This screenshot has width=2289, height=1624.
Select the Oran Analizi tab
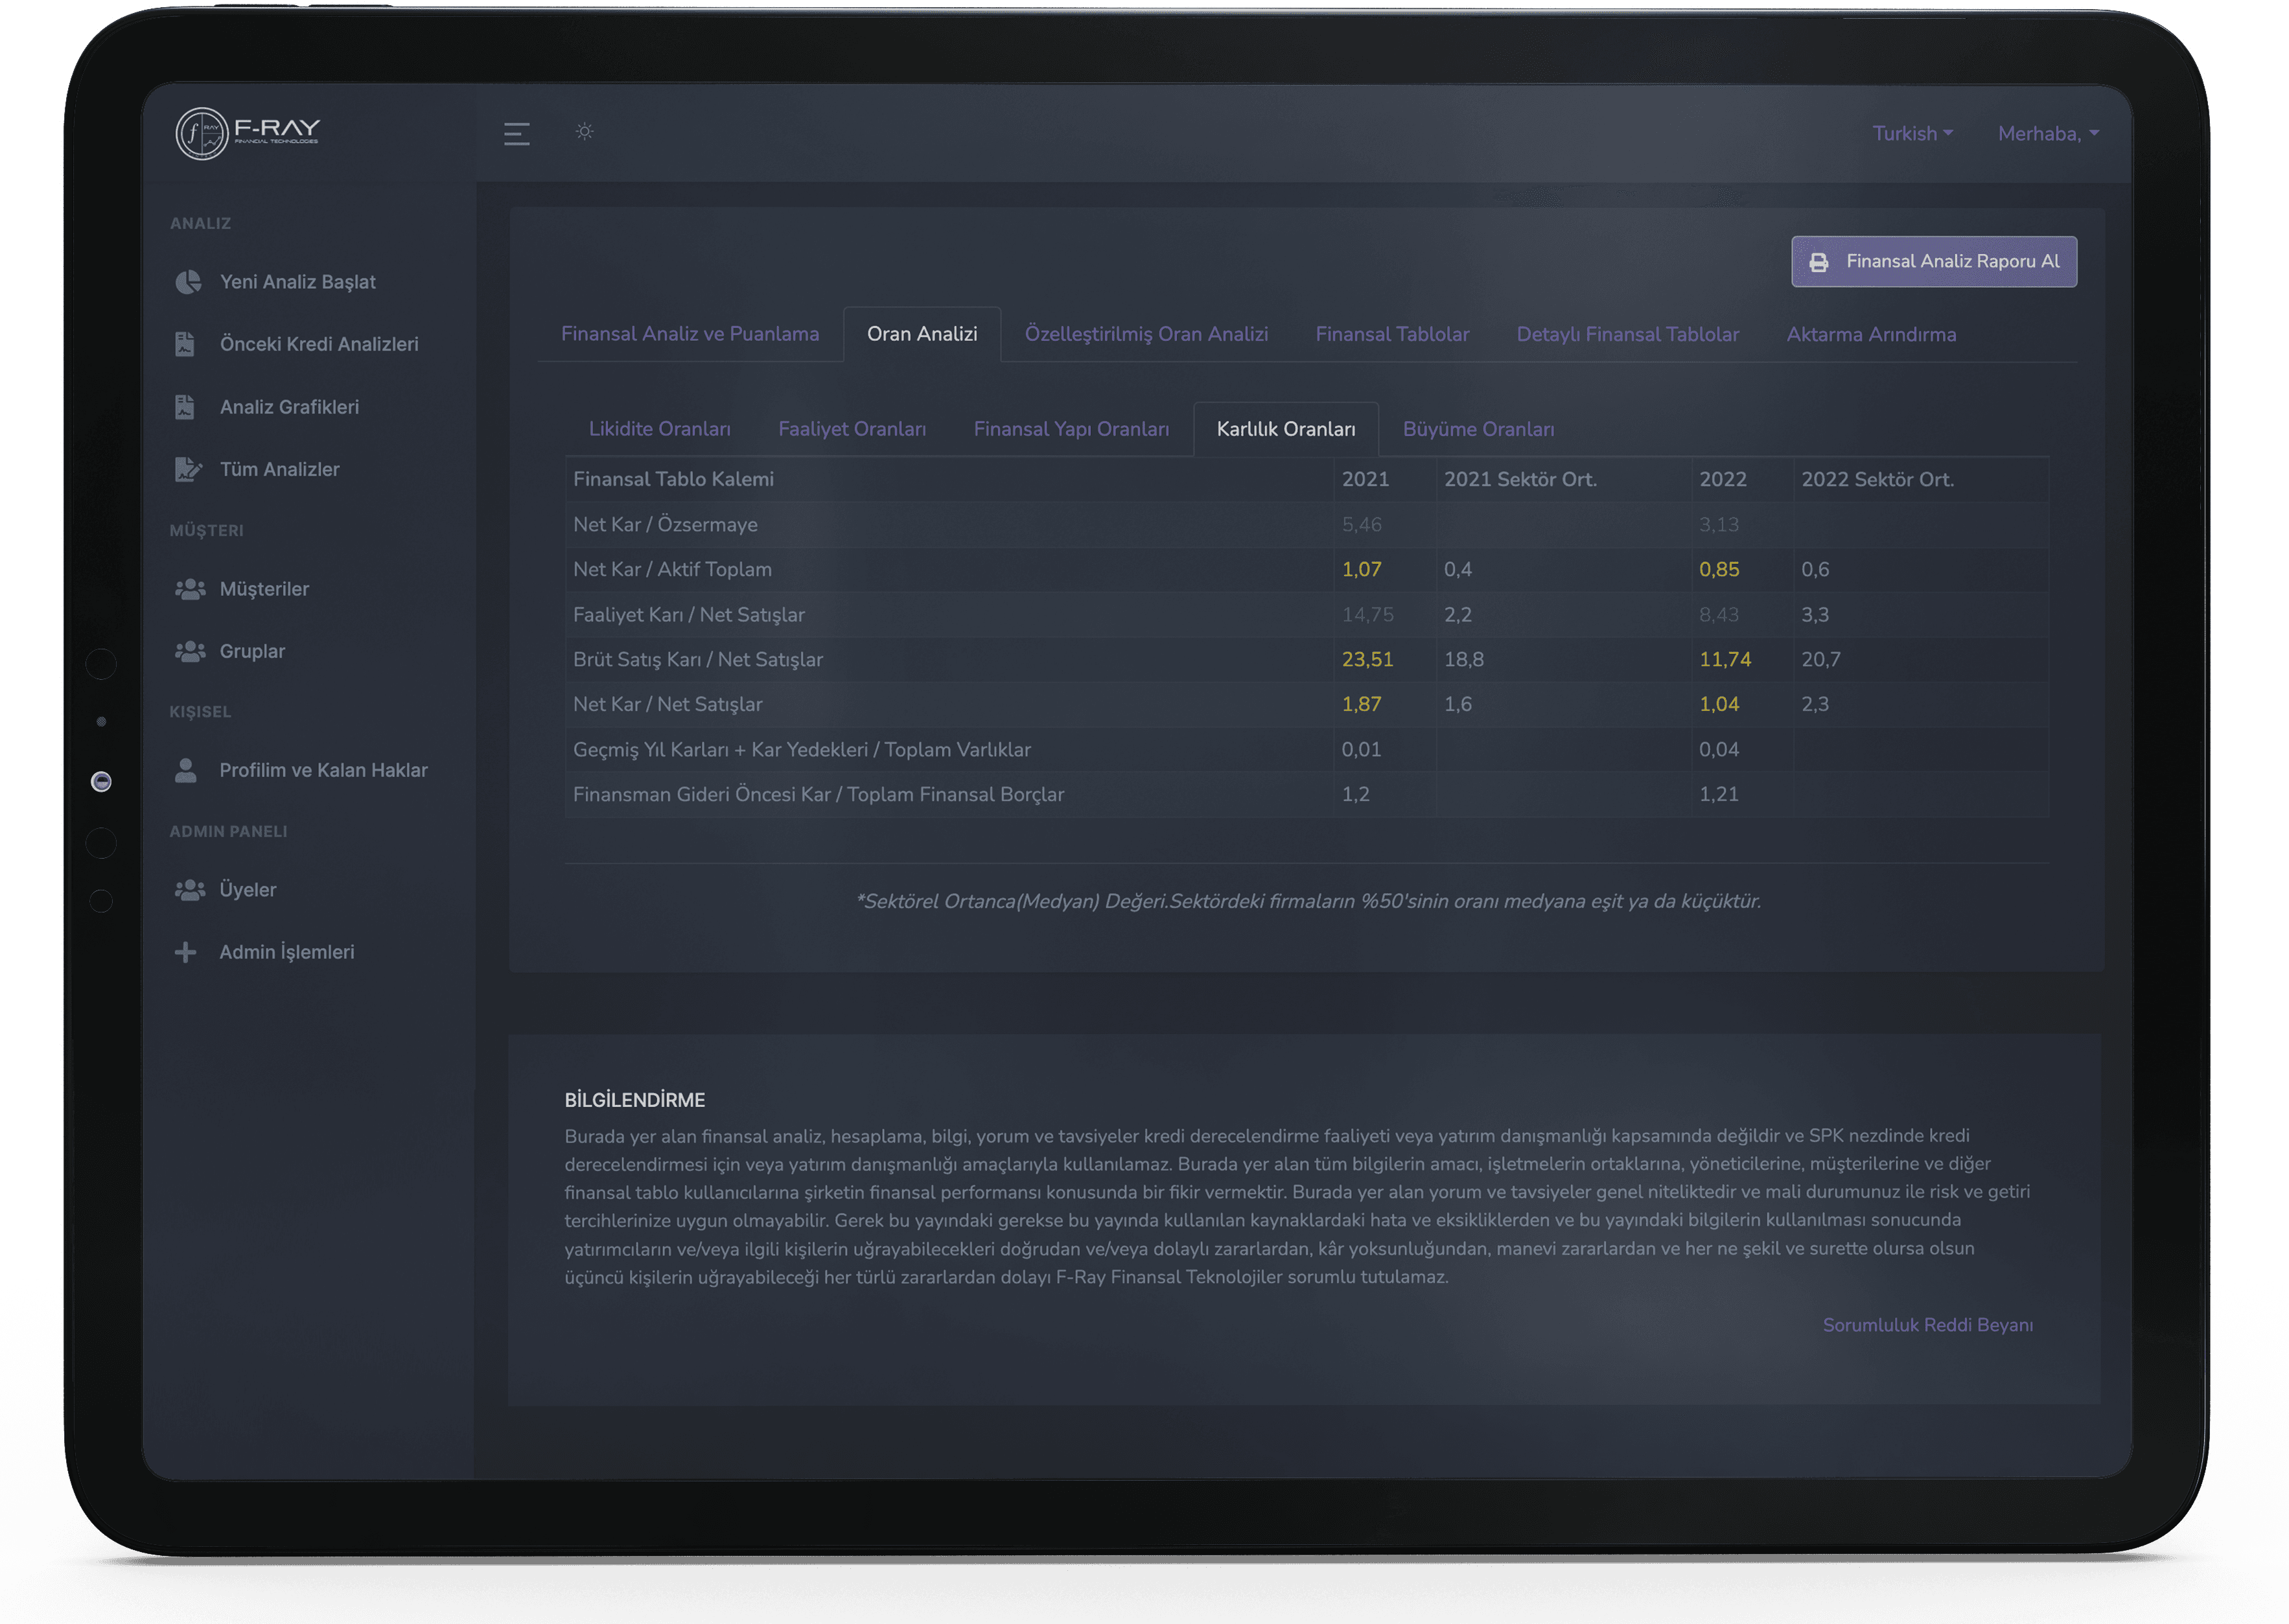(x=921, y=334)
